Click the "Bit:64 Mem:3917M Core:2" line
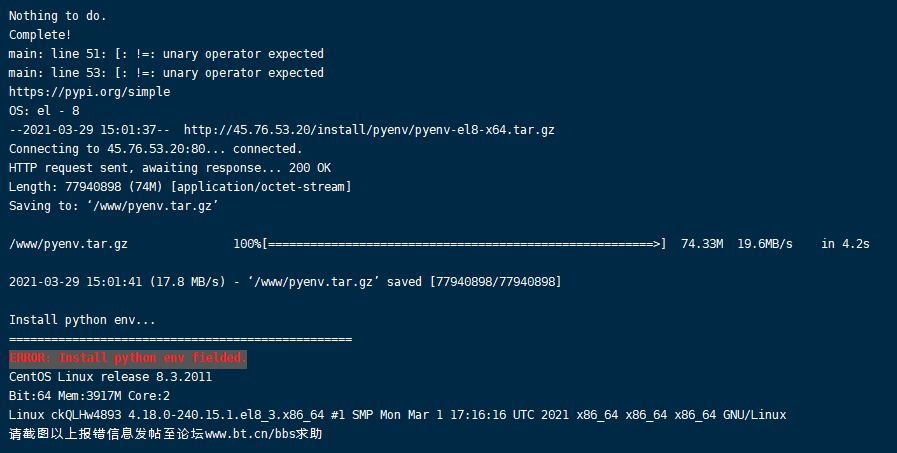Screen dimensions: 897x453 coord(89,396)
